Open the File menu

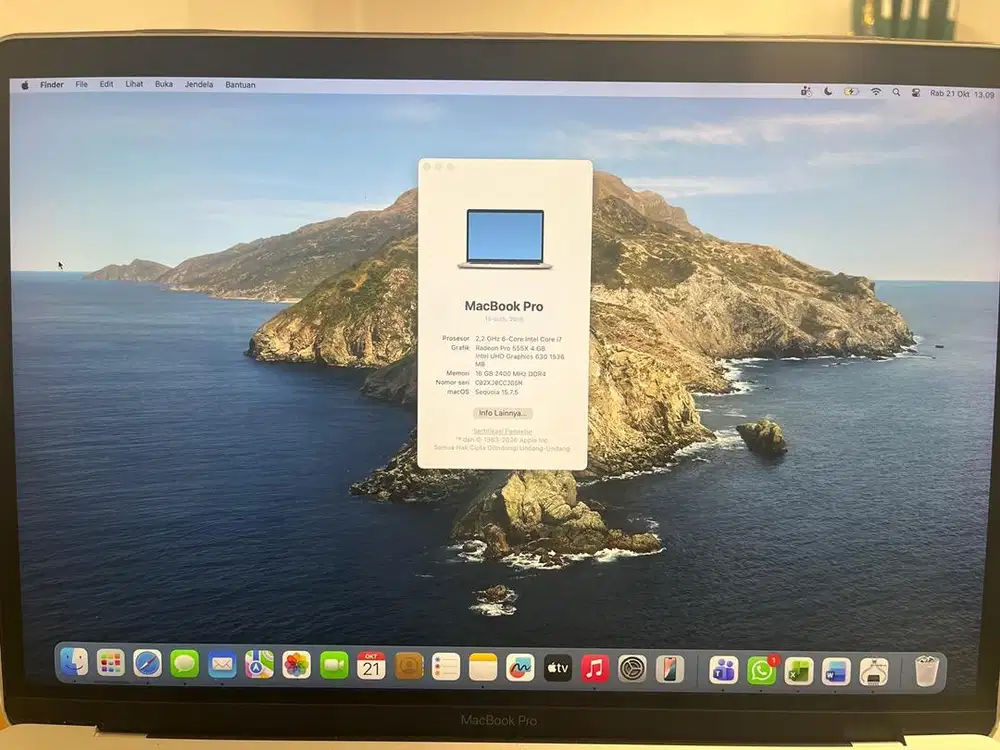[82, 84]
